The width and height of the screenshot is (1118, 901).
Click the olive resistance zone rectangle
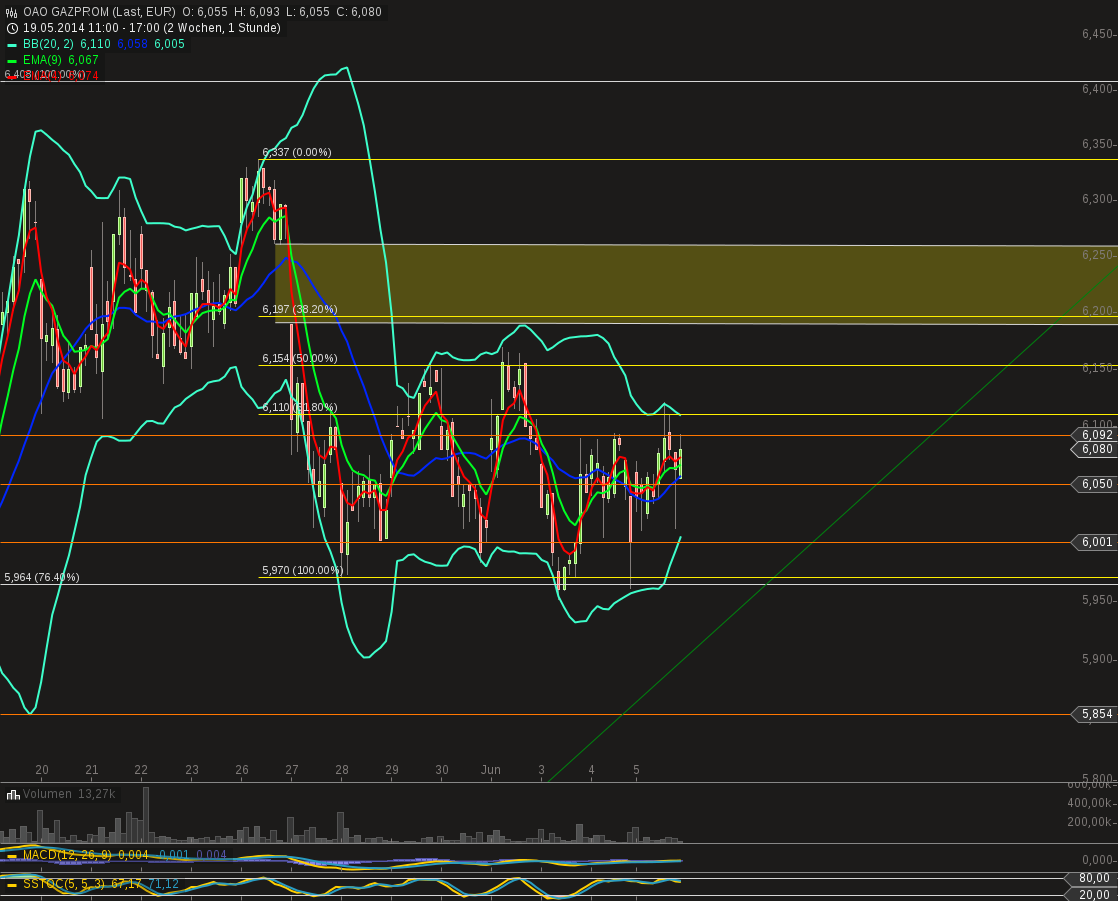click(x=696, y=284)
